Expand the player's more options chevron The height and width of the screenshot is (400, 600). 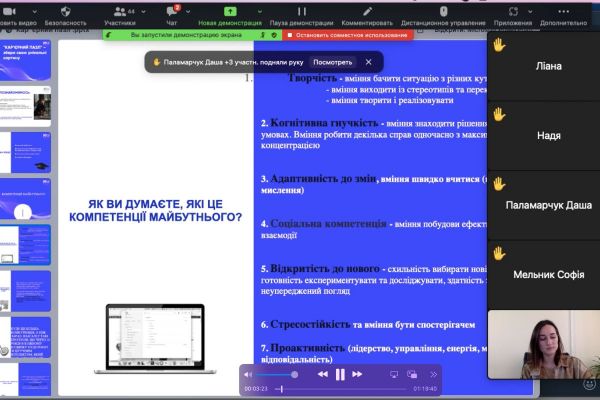point(435,374)
